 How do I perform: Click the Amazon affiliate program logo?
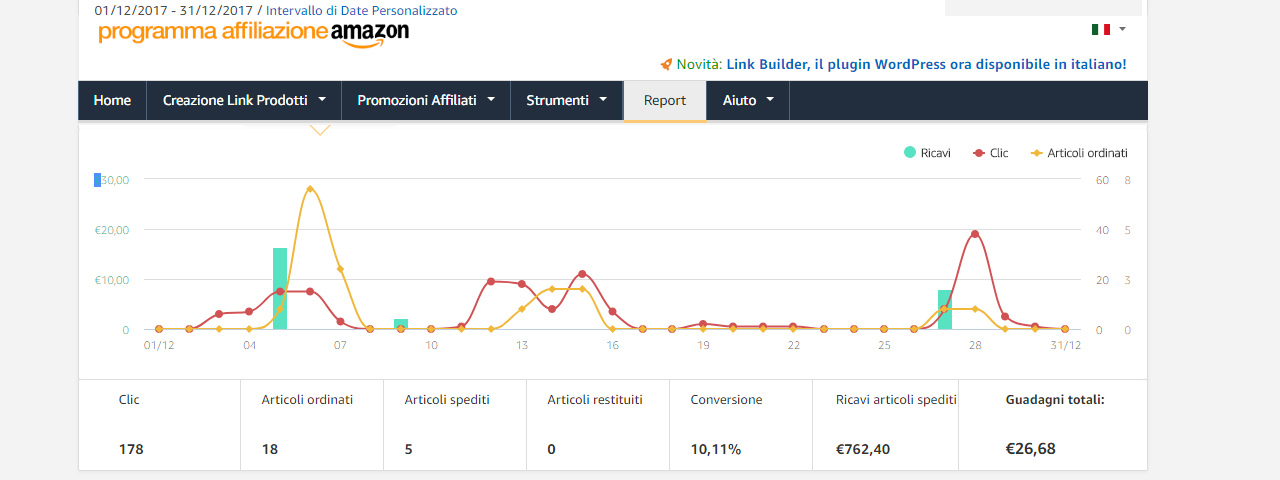coord(254,33)
